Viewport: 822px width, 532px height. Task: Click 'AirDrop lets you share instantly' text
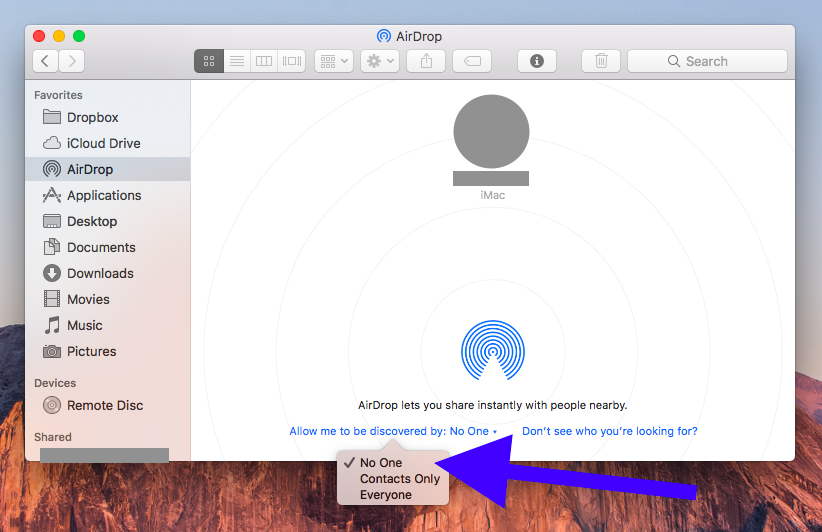tap(492, 405)
